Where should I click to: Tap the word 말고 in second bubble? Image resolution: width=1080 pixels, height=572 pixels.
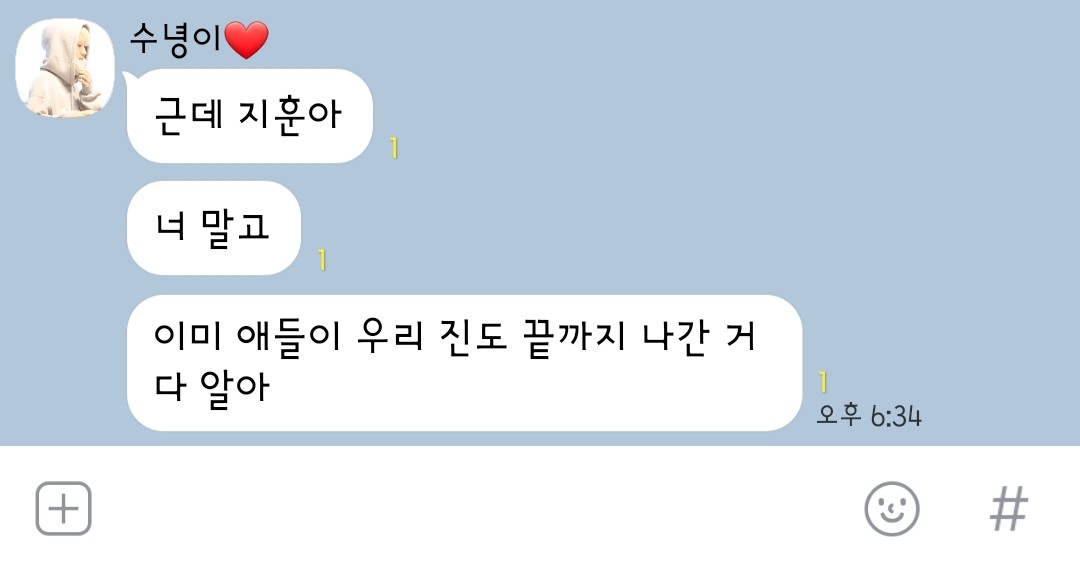coord(235,227)
